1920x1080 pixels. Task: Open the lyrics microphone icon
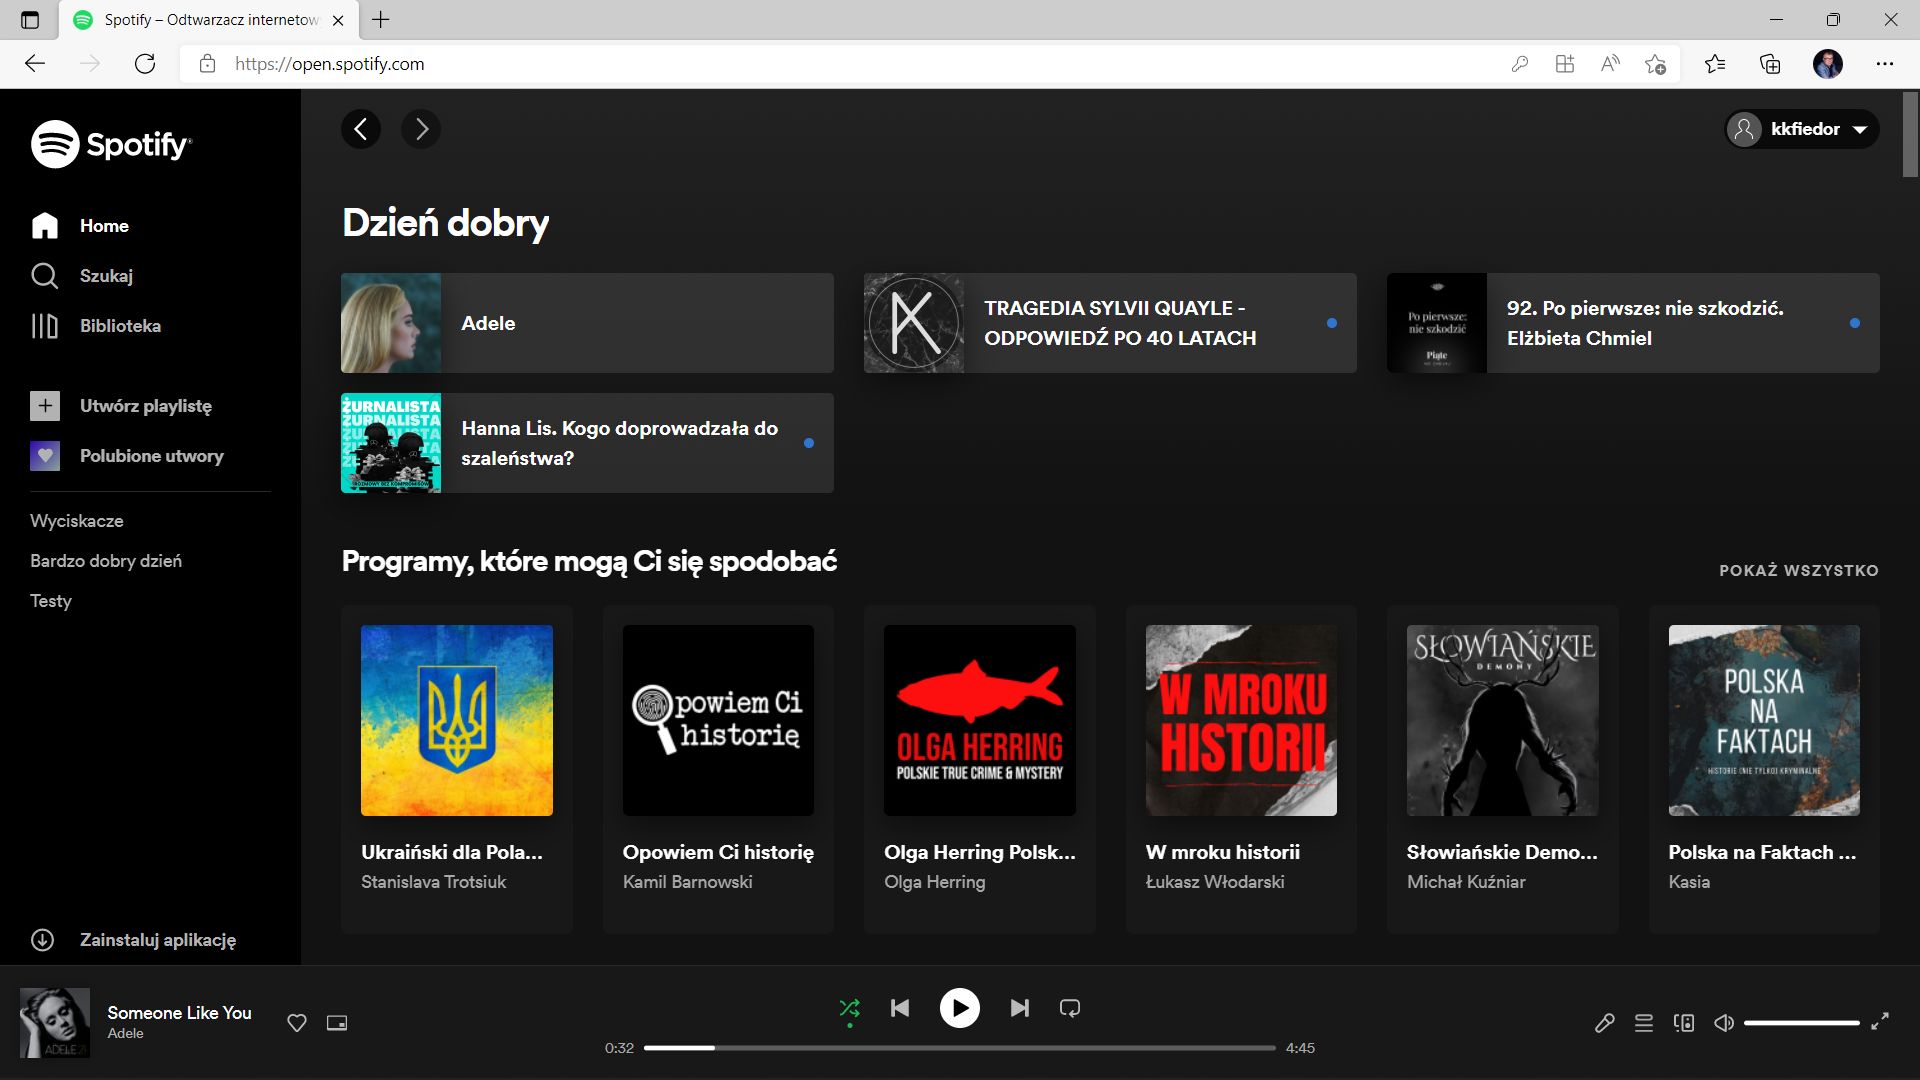pos(1604,1023)
